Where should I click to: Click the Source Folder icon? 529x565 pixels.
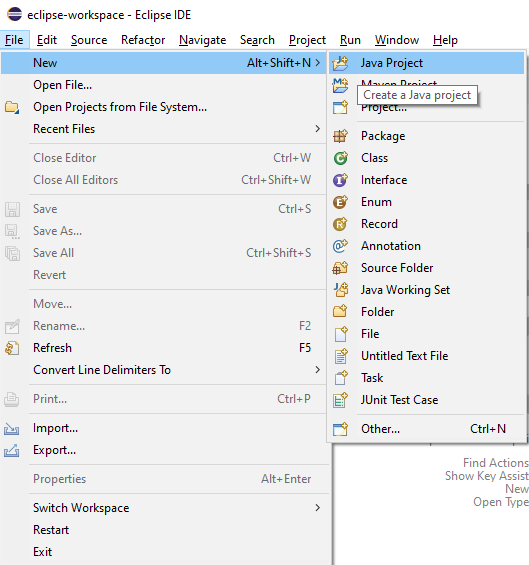tap(340, 268)
